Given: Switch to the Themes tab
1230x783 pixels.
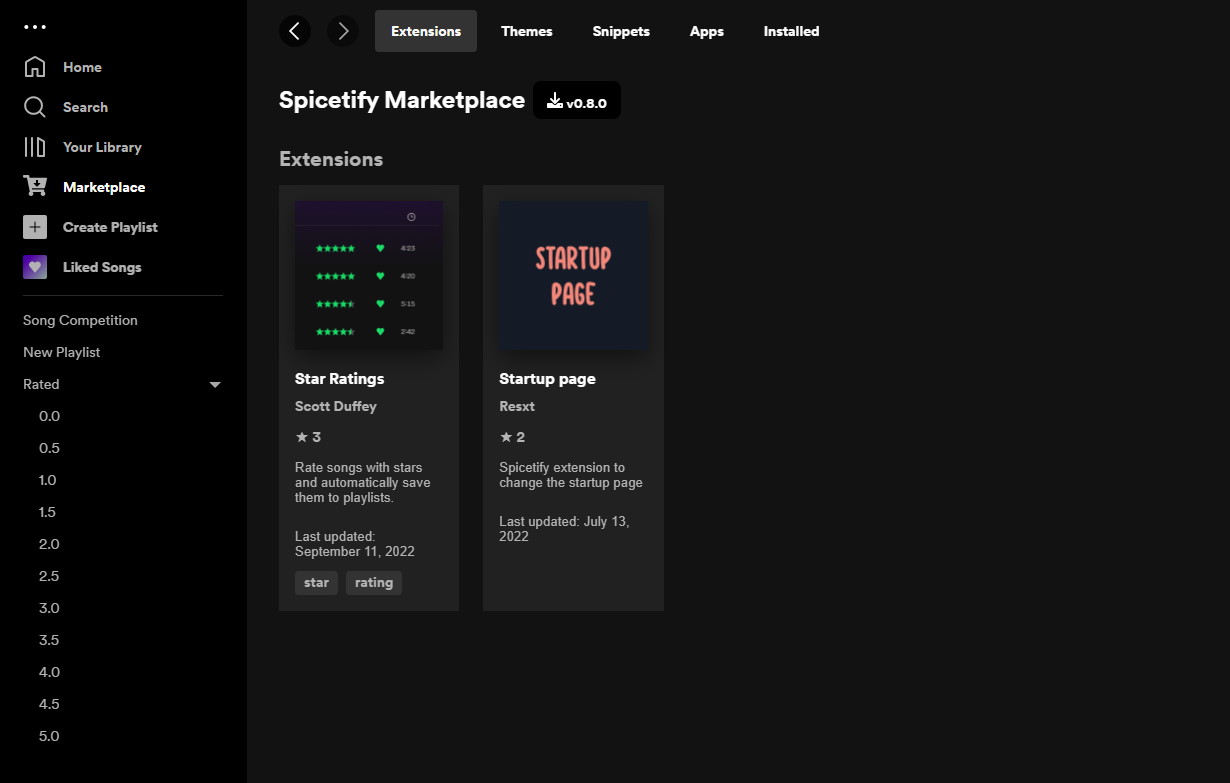Looking at the screenshot, I should pos(527,31).
